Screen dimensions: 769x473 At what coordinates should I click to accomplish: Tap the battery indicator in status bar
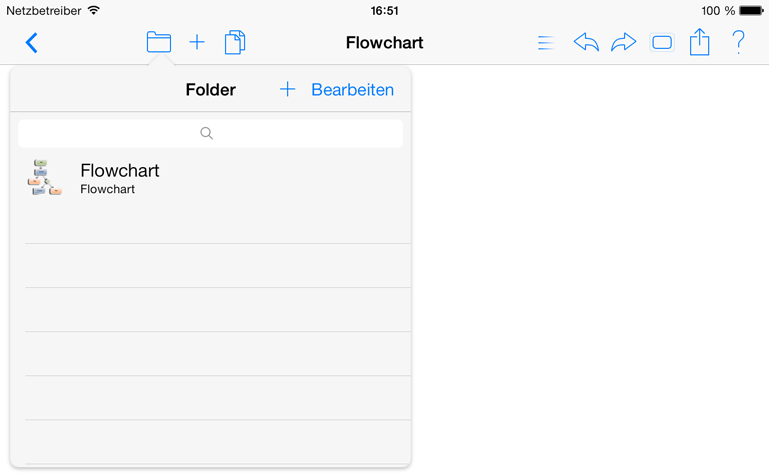tap(751, 10)
